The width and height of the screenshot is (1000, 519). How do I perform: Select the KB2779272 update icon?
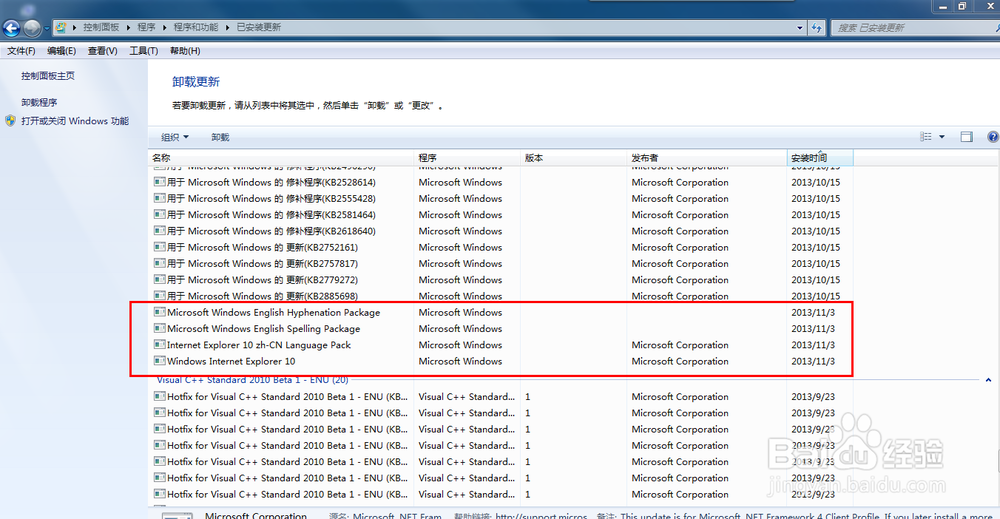tap(159, 279)
